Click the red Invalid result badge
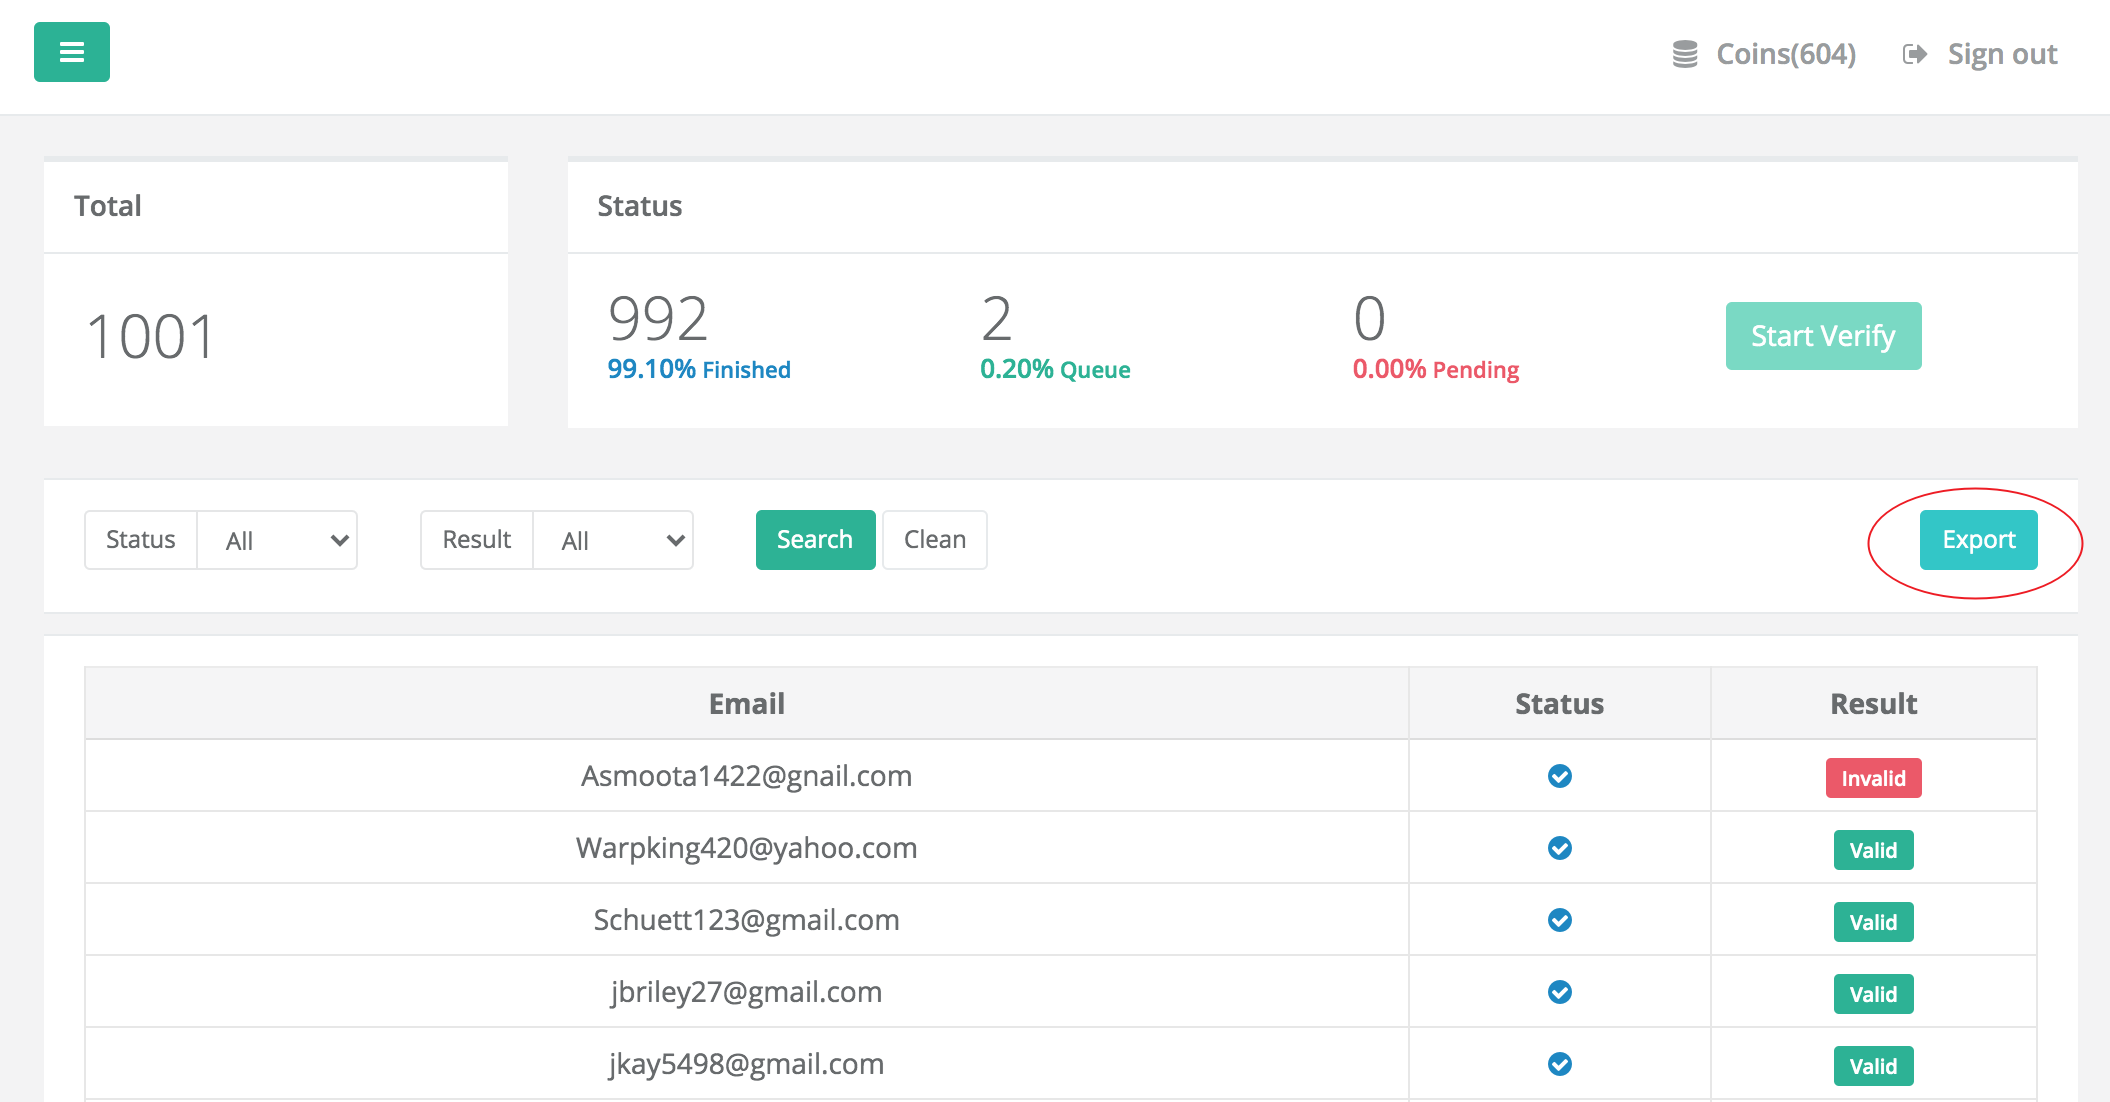This screenshot has height=1102, width=2110. coord(1873,778)
